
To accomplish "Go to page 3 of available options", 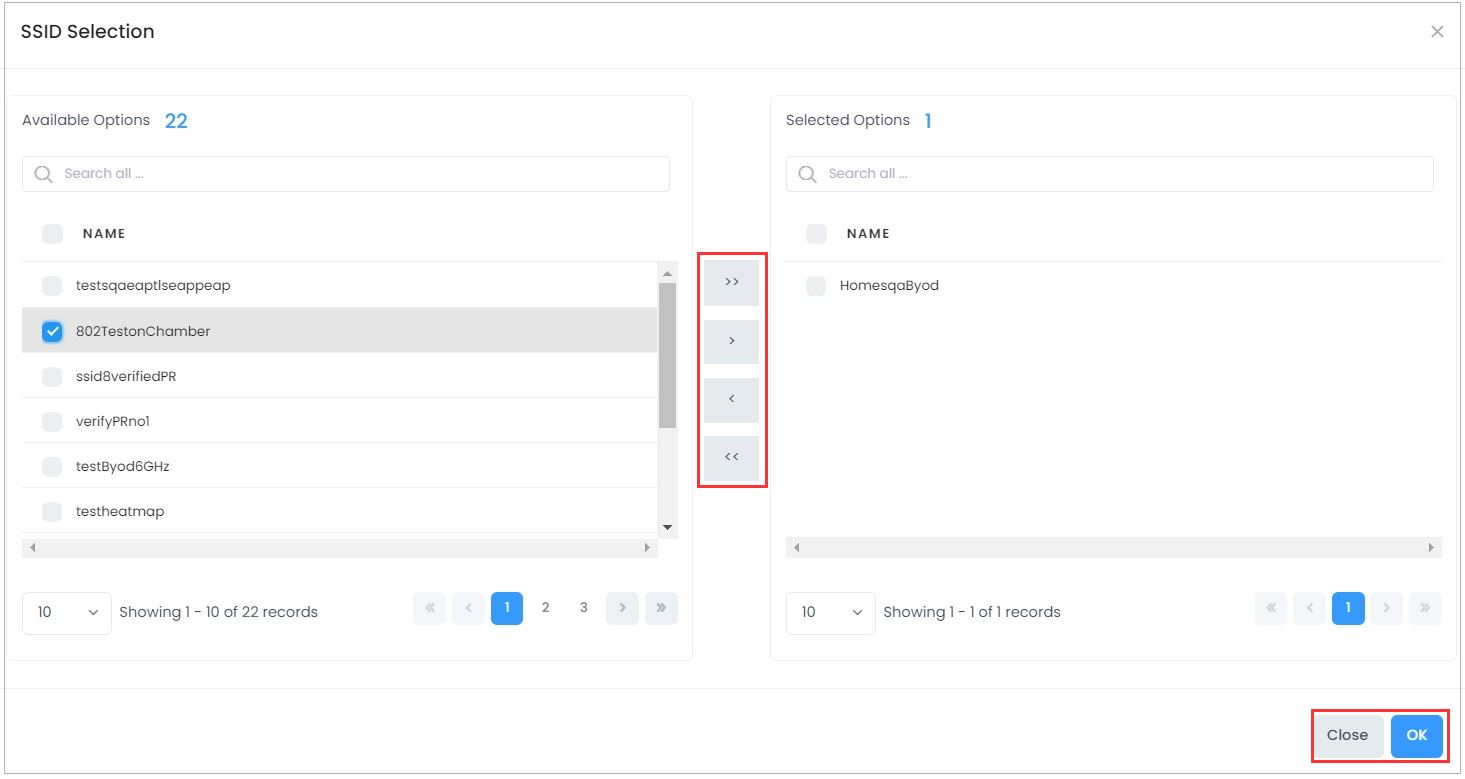I will tap(584, 608).
